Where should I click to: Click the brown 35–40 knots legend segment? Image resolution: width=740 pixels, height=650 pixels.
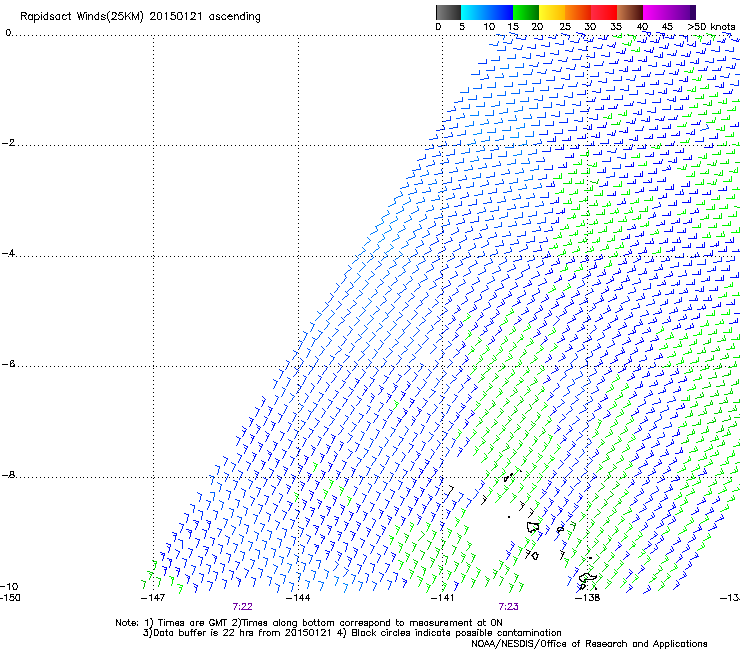630,12
